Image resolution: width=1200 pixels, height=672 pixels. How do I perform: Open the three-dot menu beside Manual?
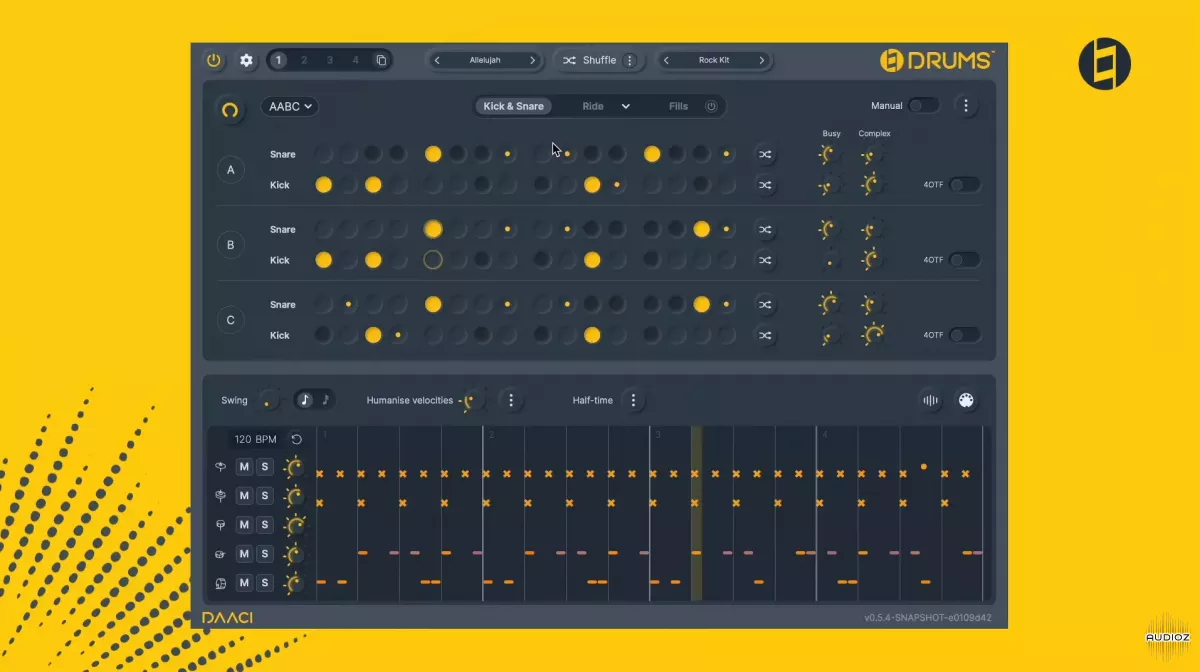tap(965, 105)
